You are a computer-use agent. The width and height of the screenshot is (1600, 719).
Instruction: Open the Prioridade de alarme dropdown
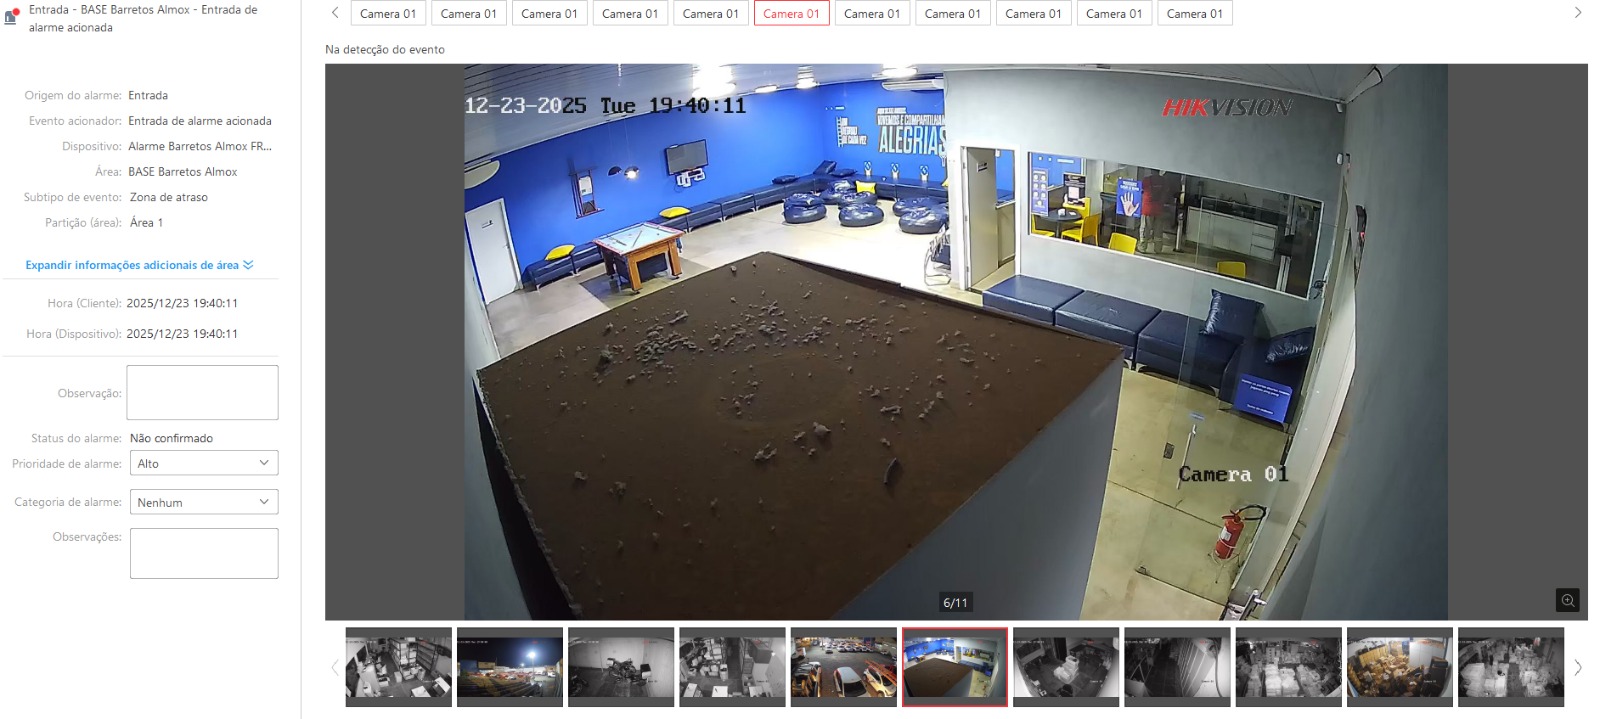coord(203,463)
